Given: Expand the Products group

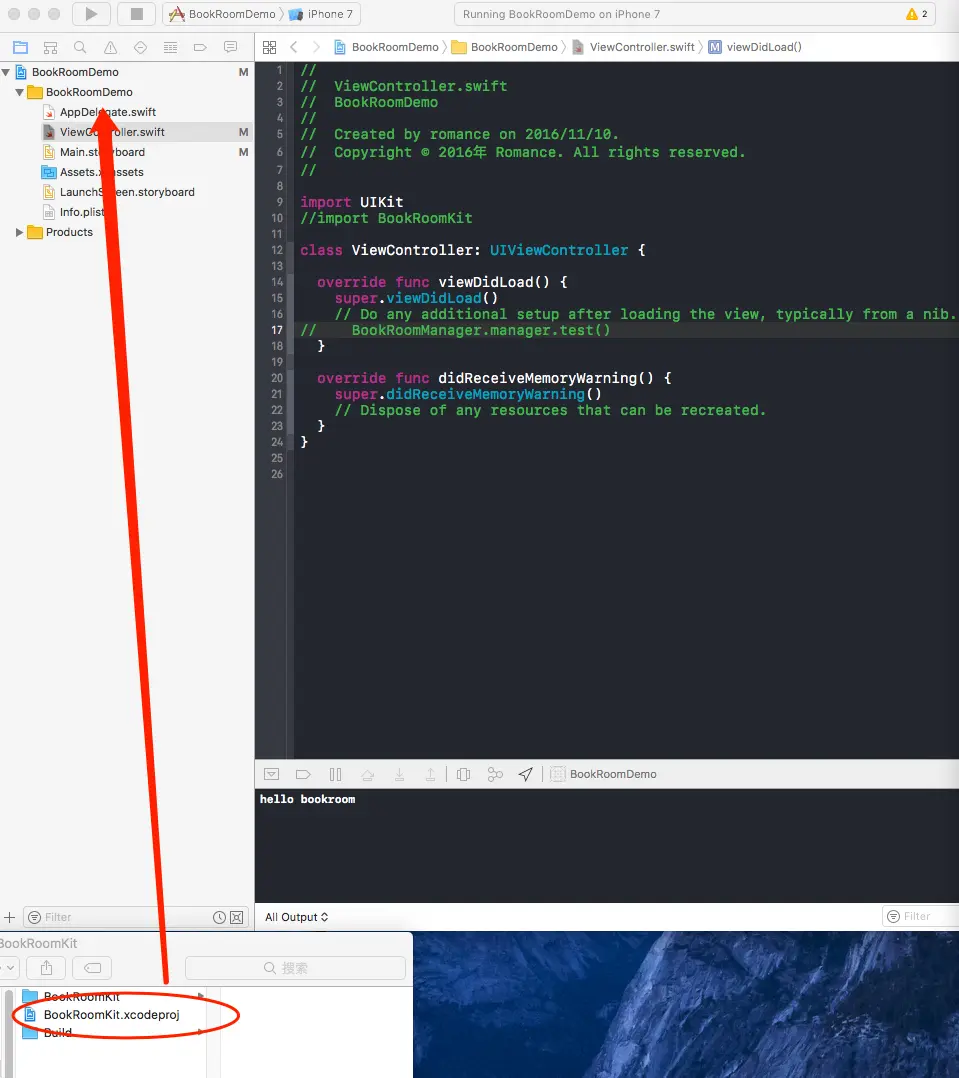Looking at the screenshot, I should coord(20,232).
